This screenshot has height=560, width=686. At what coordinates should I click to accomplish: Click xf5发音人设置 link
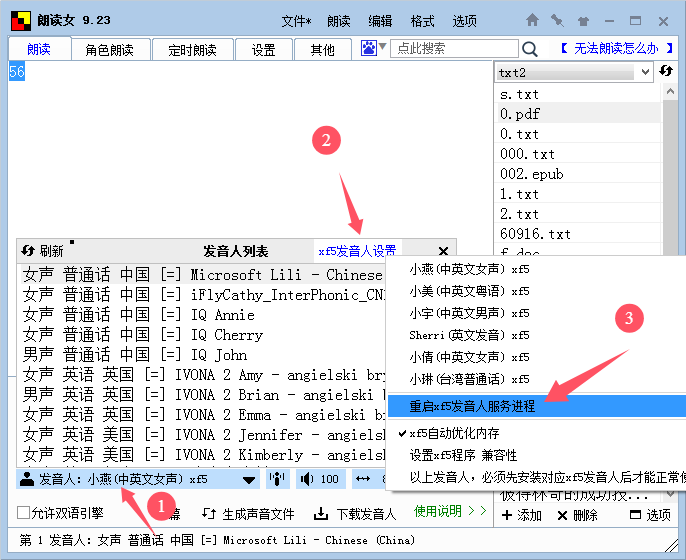pos(357,251)
